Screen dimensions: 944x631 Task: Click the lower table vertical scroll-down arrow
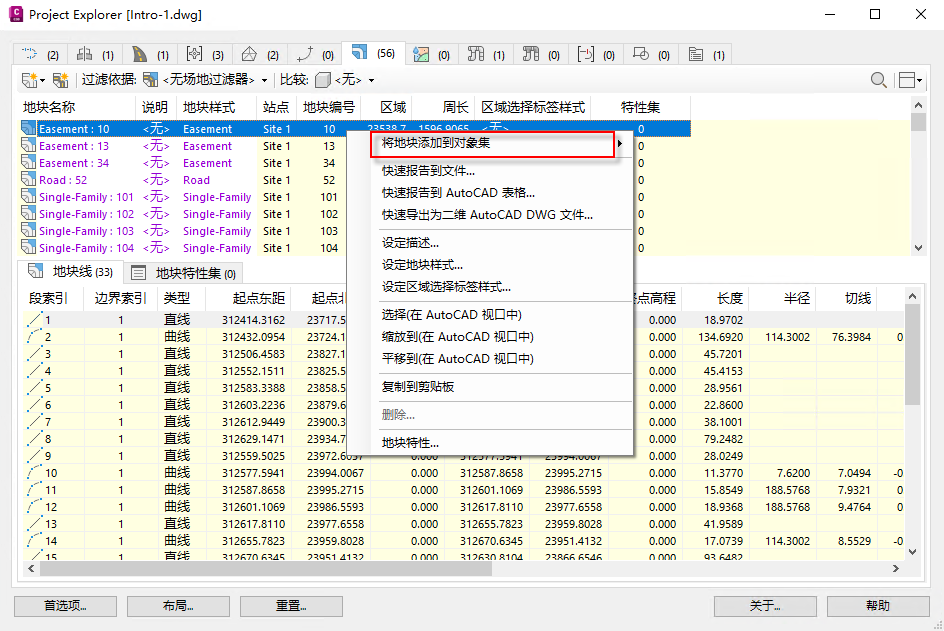[x=913, y=552]
